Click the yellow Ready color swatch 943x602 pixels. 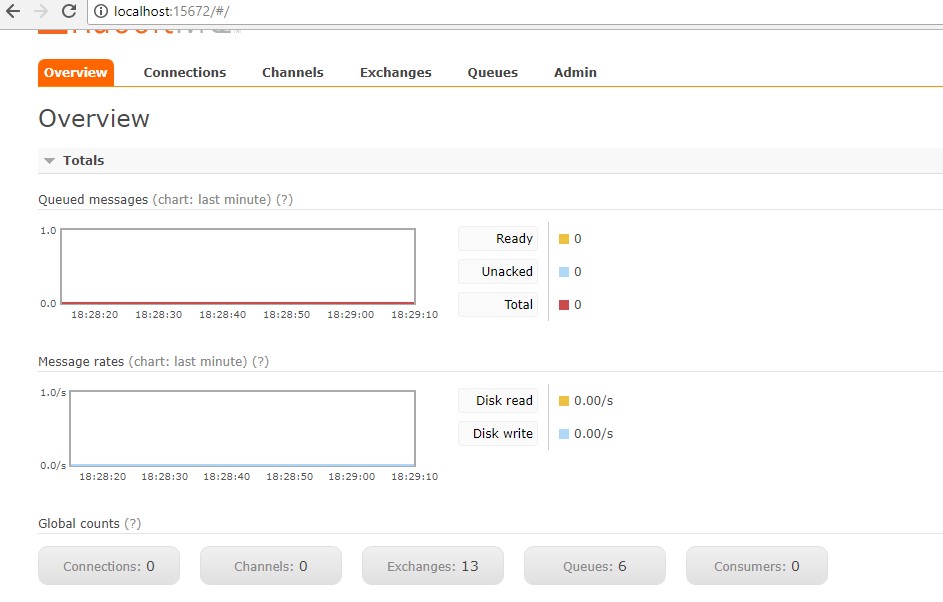point(564,239)
